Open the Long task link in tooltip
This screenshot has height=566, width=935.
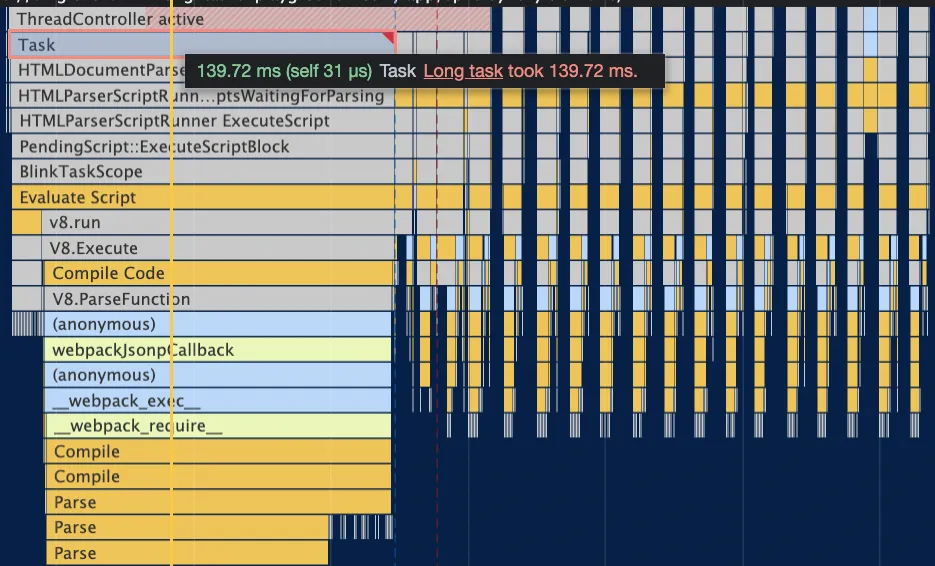pyautogui.click(x=463, y=71)
